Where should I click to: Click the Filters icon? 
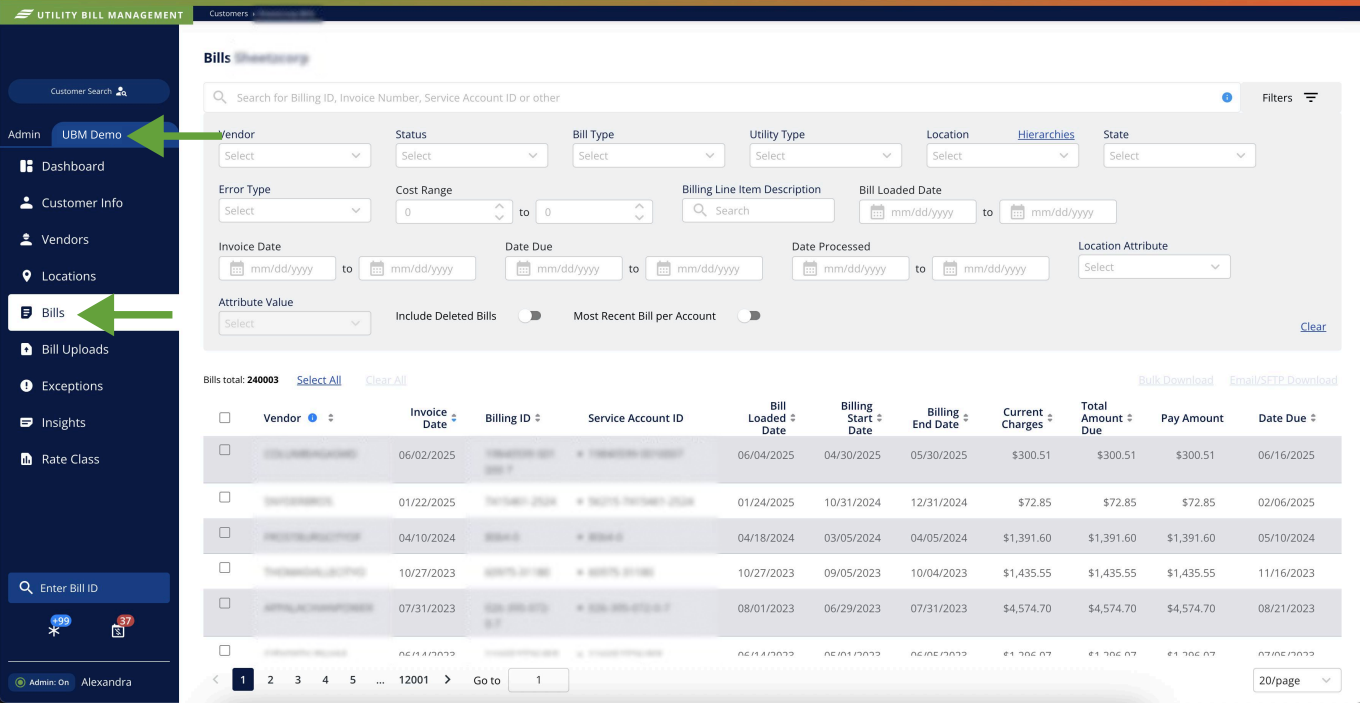point(1310,98)
